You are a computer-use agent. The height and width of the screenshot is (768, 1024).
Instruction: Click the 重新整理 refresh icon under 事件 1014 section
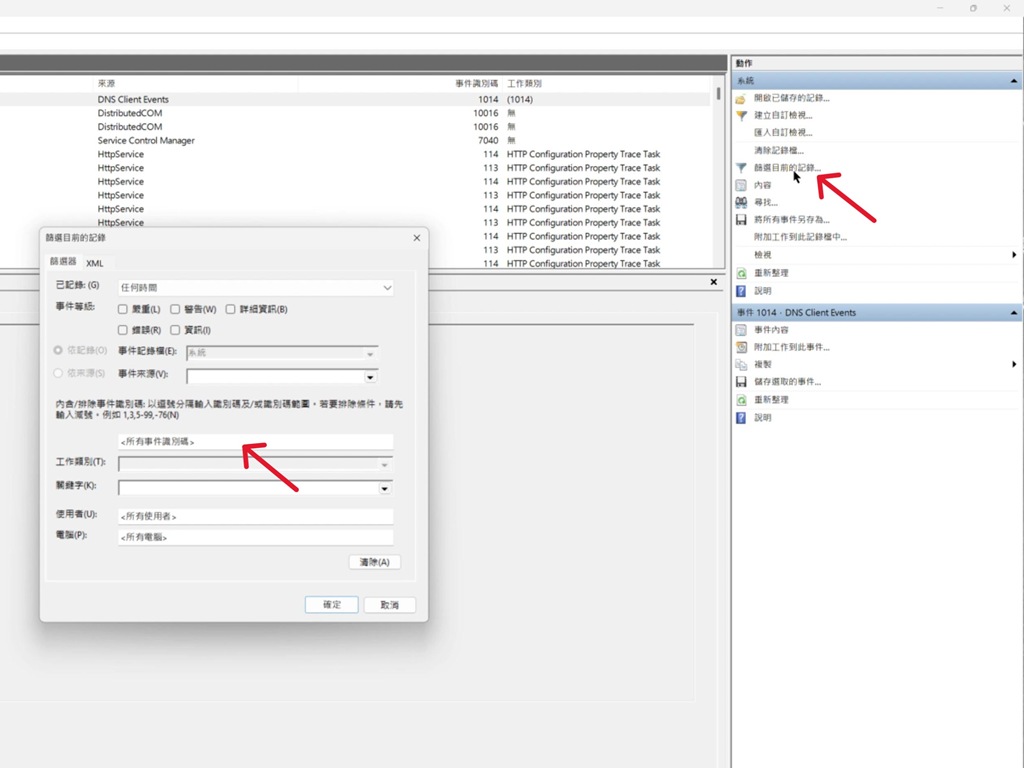coord(741,400)
